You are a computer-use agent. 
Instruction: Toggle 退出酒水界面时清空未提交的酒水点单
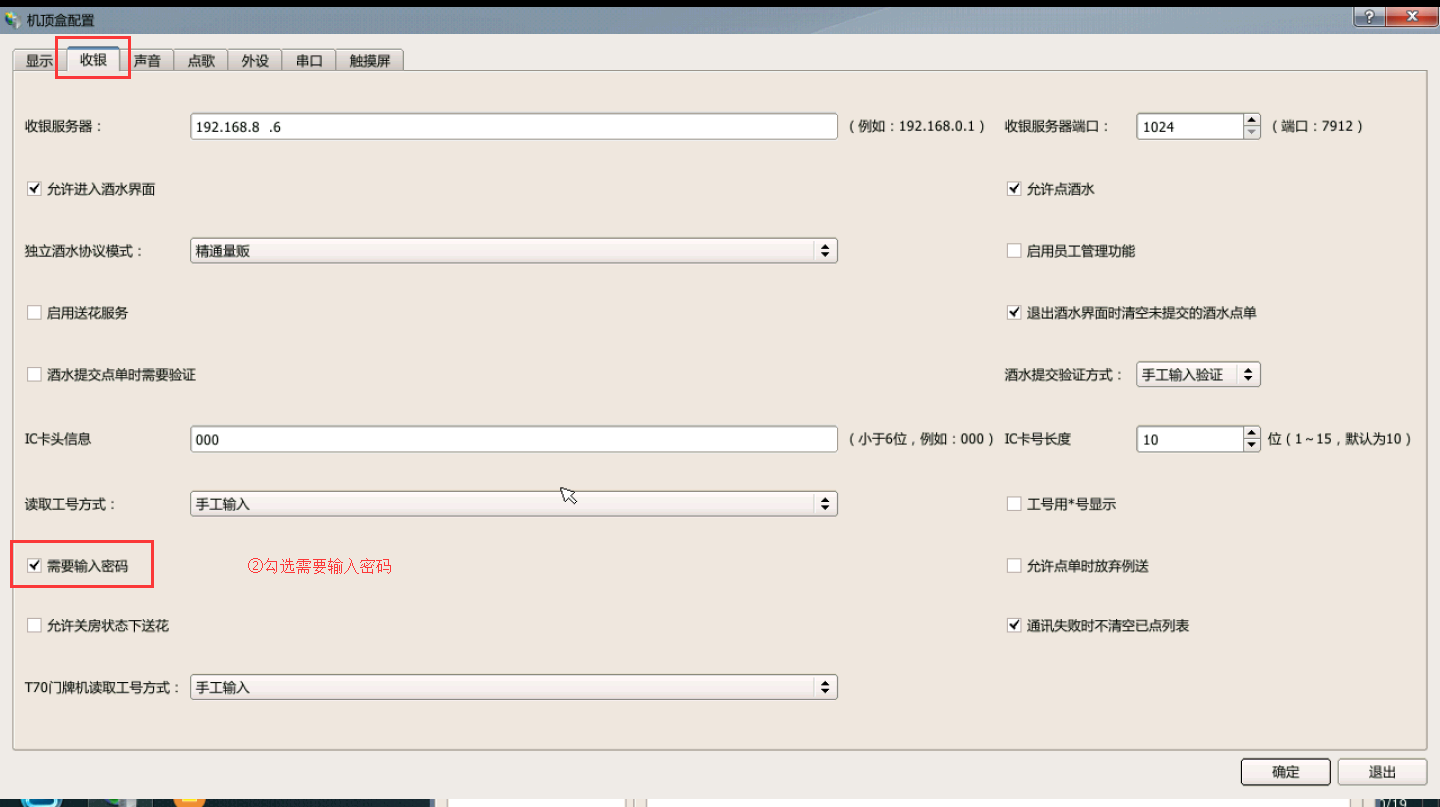click(1014, 313)
